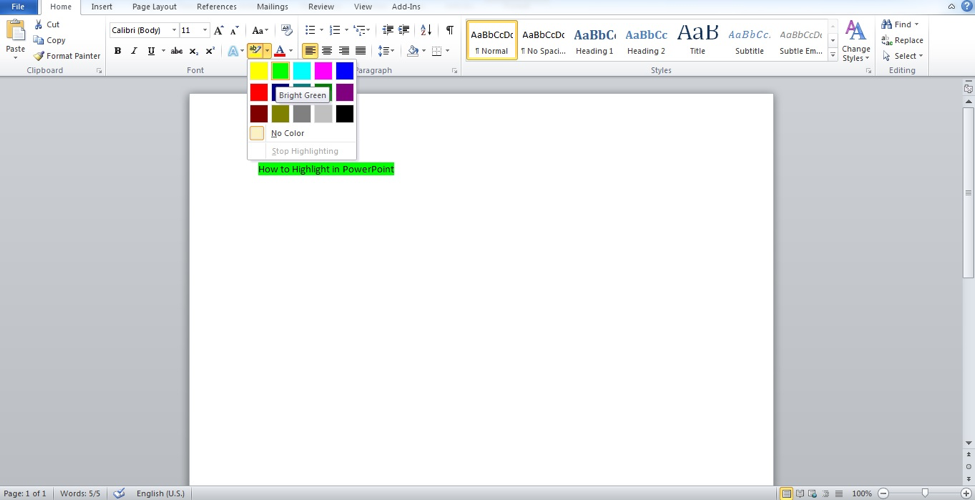
Task: Click the zoom slider handle
Action: pos(925,493)
